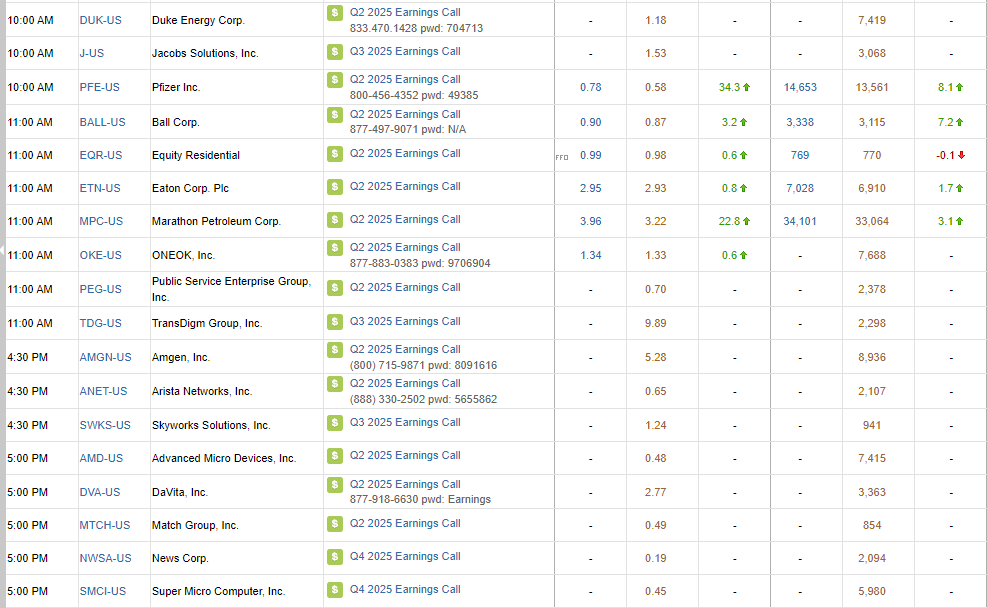Open the BALL-US ticker link
Viewport: 987px width, 608px height.
[103, 122]
